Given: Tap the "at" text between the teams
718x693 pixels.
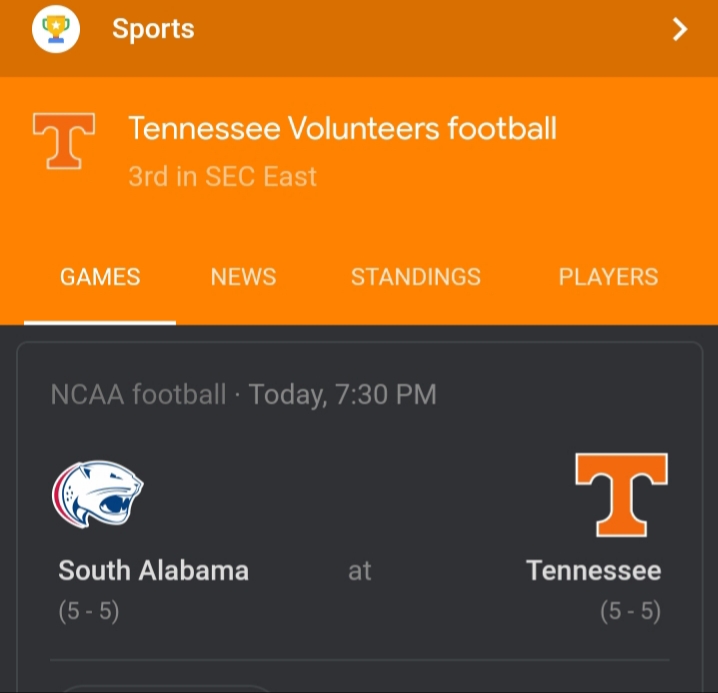Looking at the screenshot, I should (359, 571).
